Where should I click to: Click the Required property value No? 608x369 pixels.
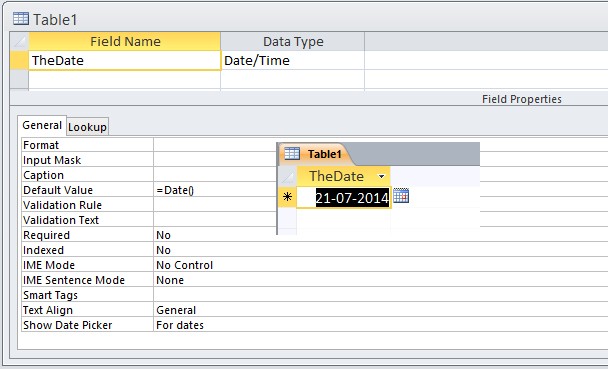point(163,235)
